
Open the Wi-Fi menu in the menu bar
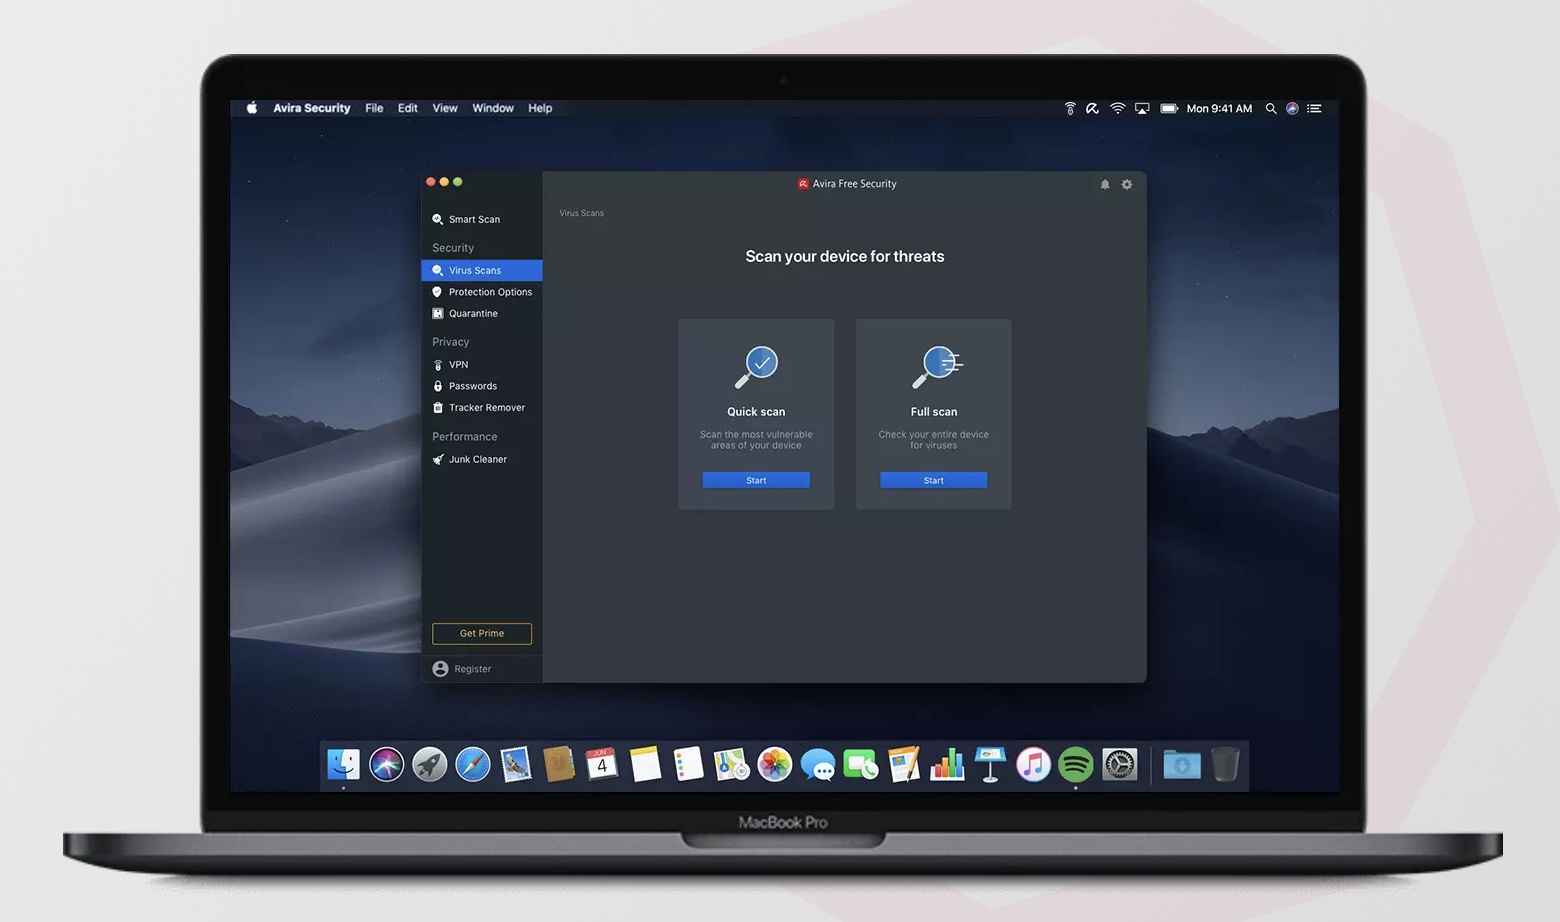pos(1118,108)
